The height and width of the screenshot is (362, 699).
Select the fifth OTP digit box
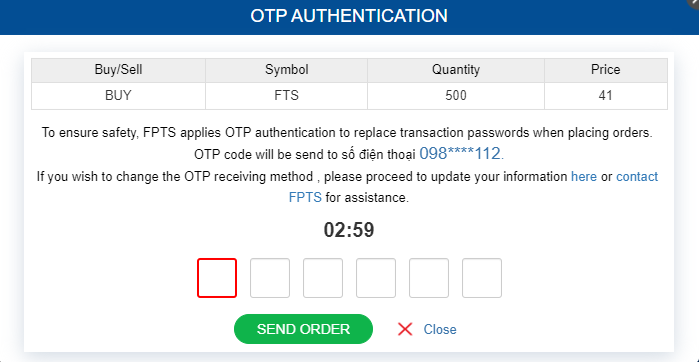(x=429, y=278)
